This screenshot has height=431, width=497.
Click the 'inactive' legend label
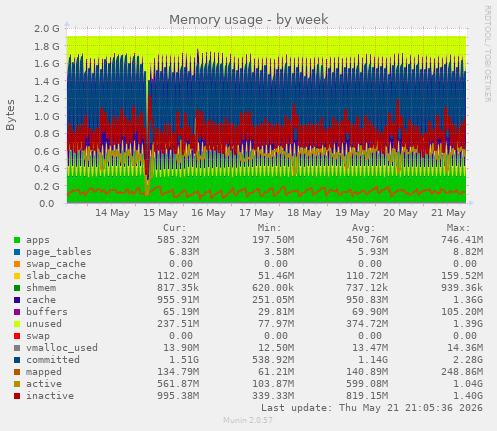tap(50, 396)
